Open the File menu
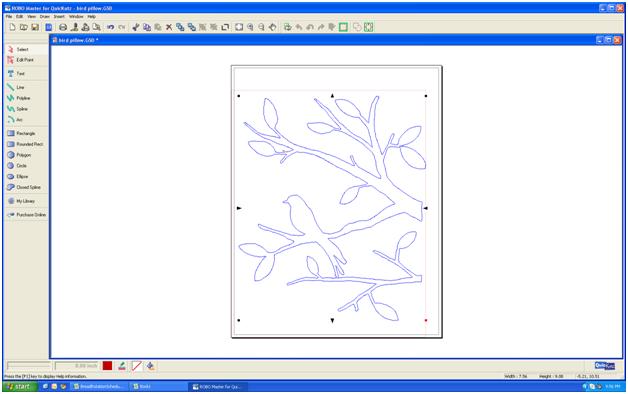Image resolution: width=628 pixels, height=394 pixels. [x=9, y=17]
